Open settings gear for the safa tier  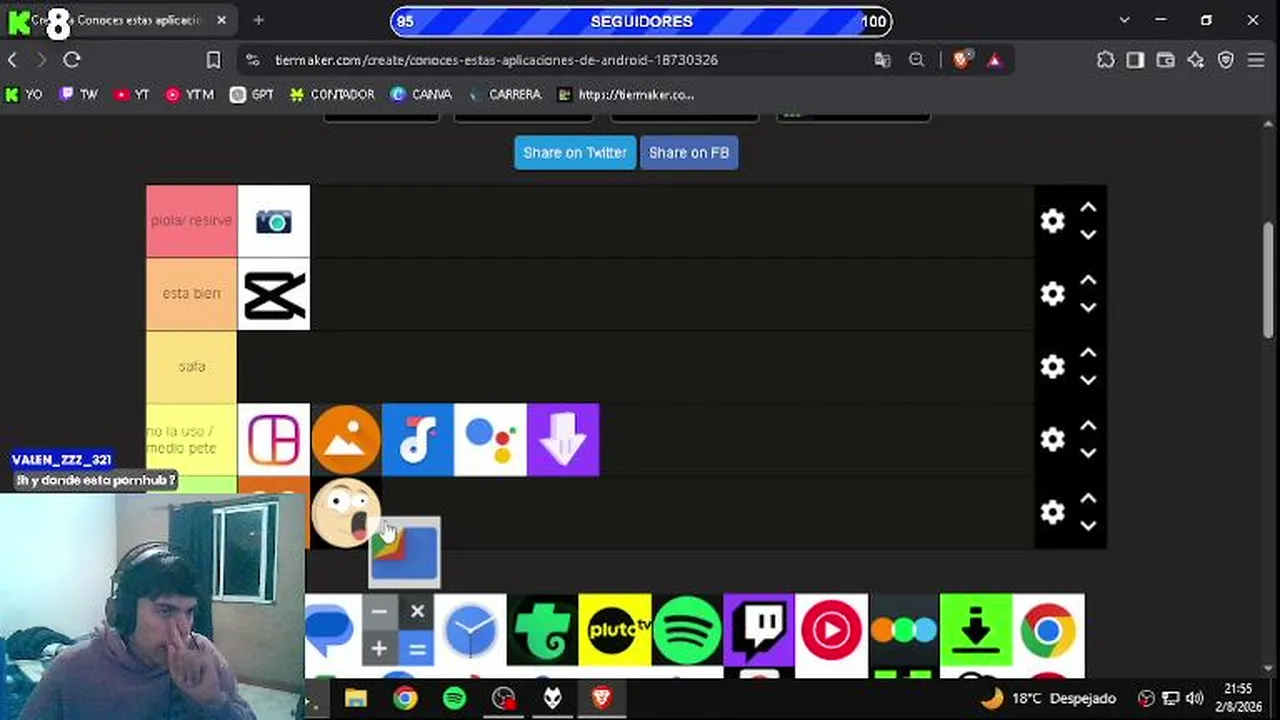pyautogui.click(x=1052, y=367)
